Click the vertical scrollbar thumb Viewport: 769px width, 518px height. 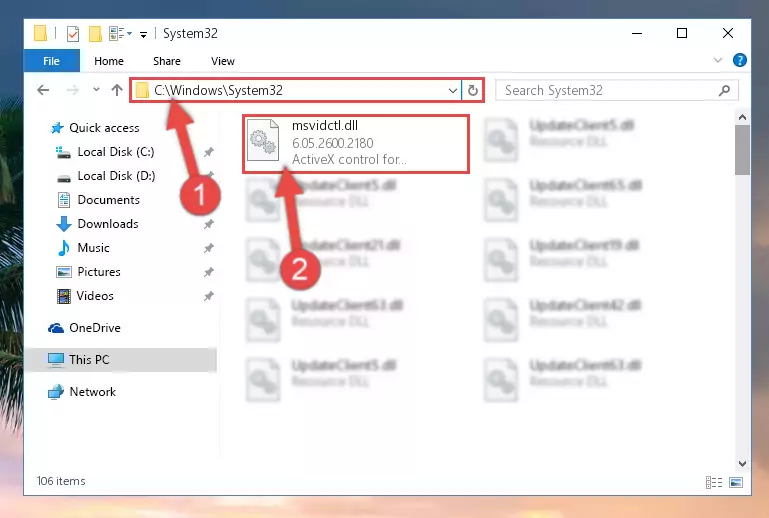742,150
